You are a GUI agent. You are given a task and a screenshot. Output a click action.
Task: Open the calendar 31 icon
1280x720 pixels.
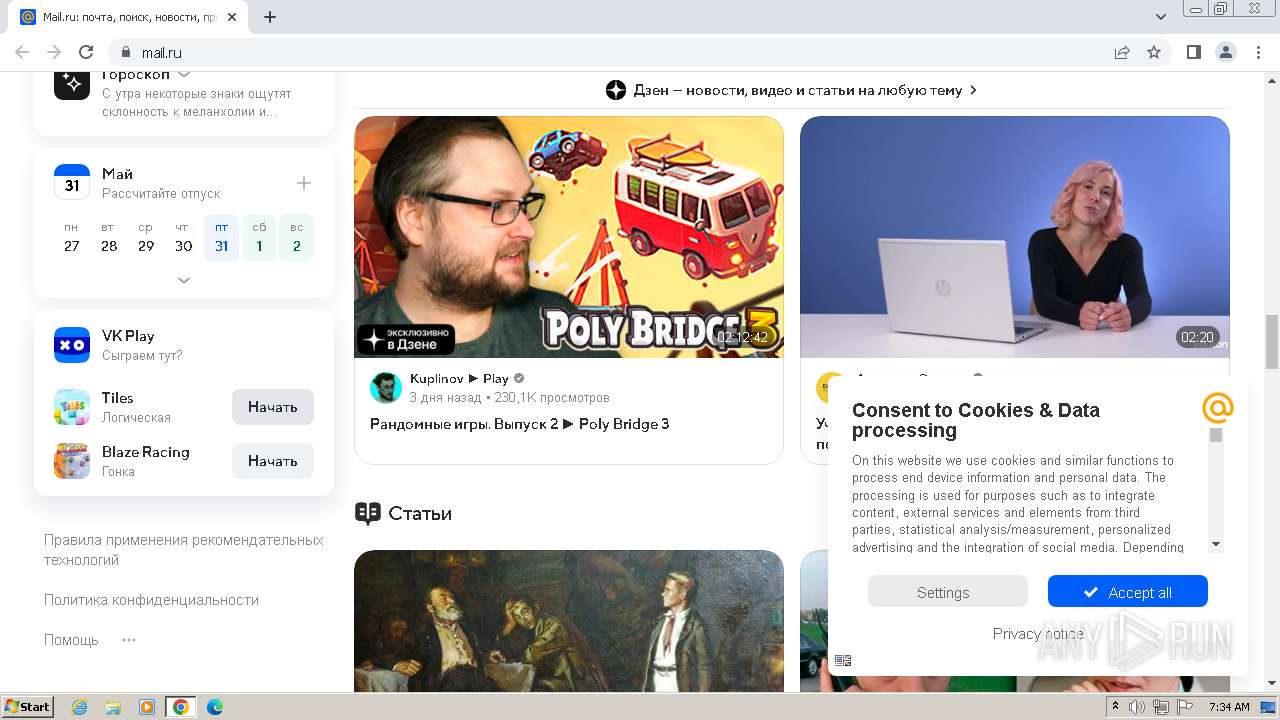[72, 183]
